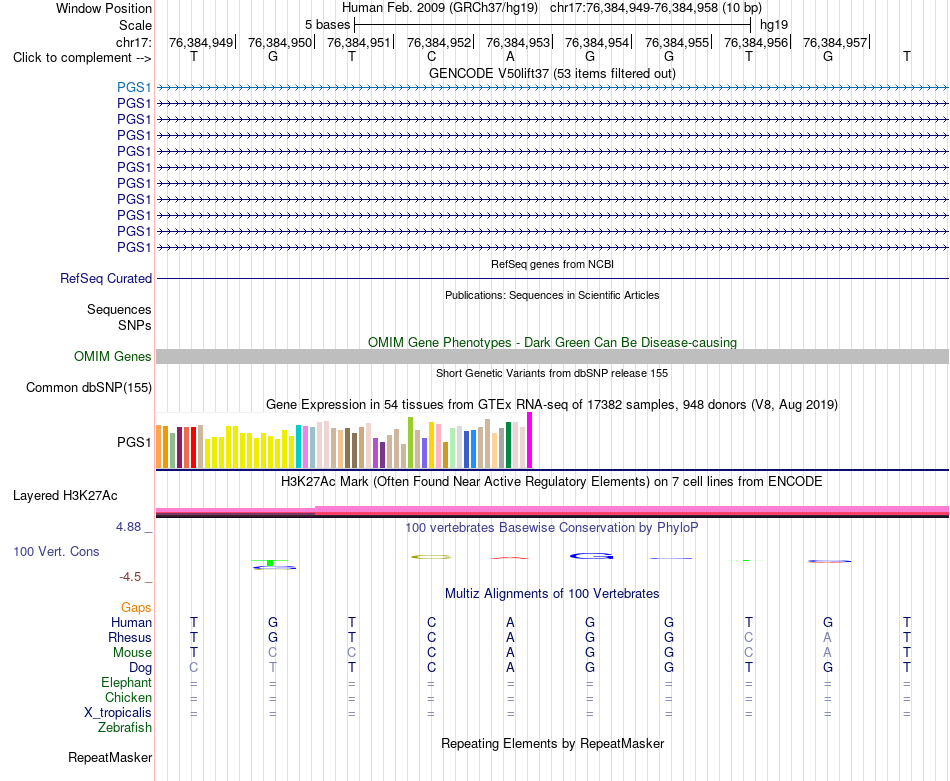Click the light blue PGS1 transcript label
This screenshot has height=781, width=950.
tap(134, 87)
